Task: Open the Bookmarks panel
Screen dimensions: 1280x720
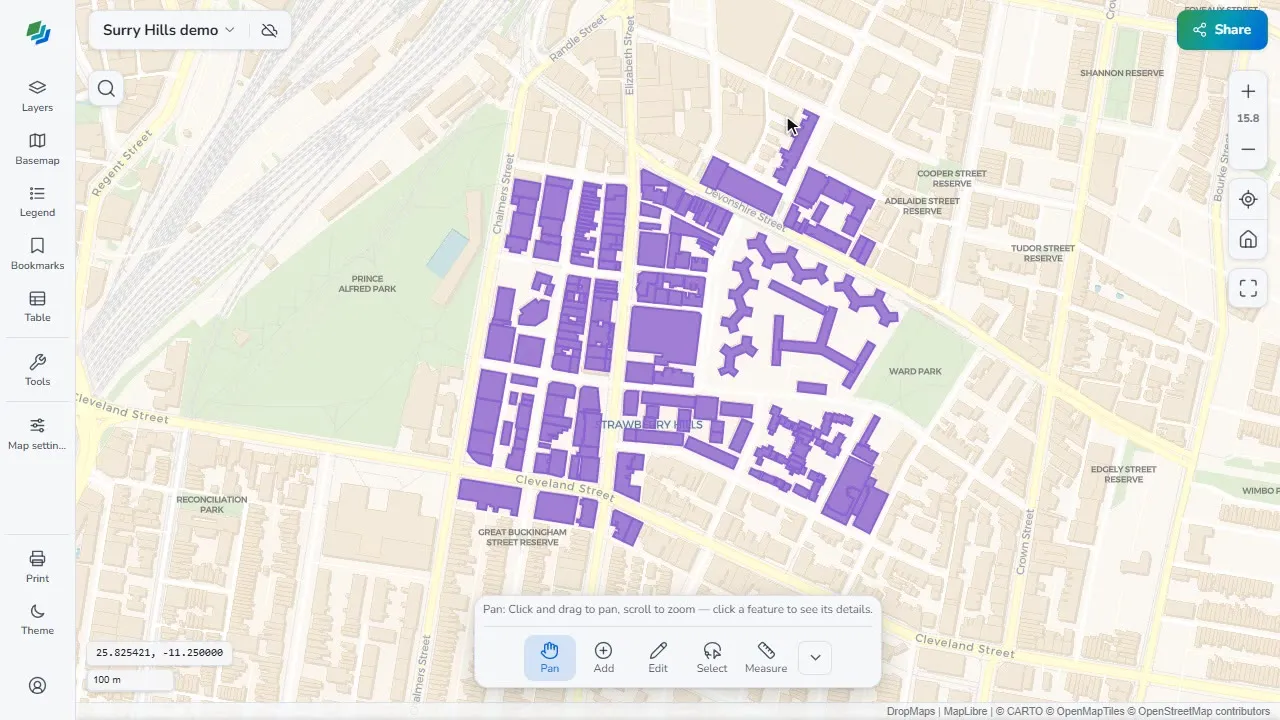Action: pos(37,254)
